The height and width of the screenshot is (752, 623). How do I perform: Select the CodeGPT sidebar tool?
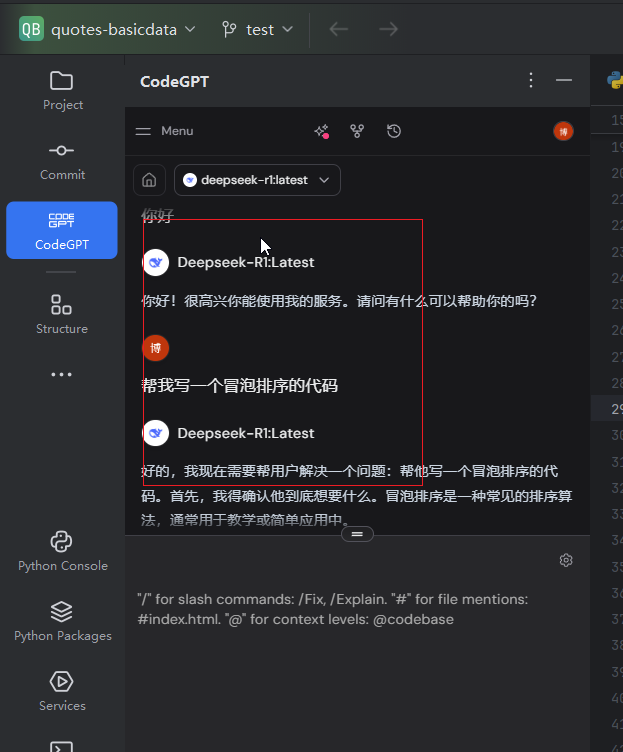click(x=62, y=230)
